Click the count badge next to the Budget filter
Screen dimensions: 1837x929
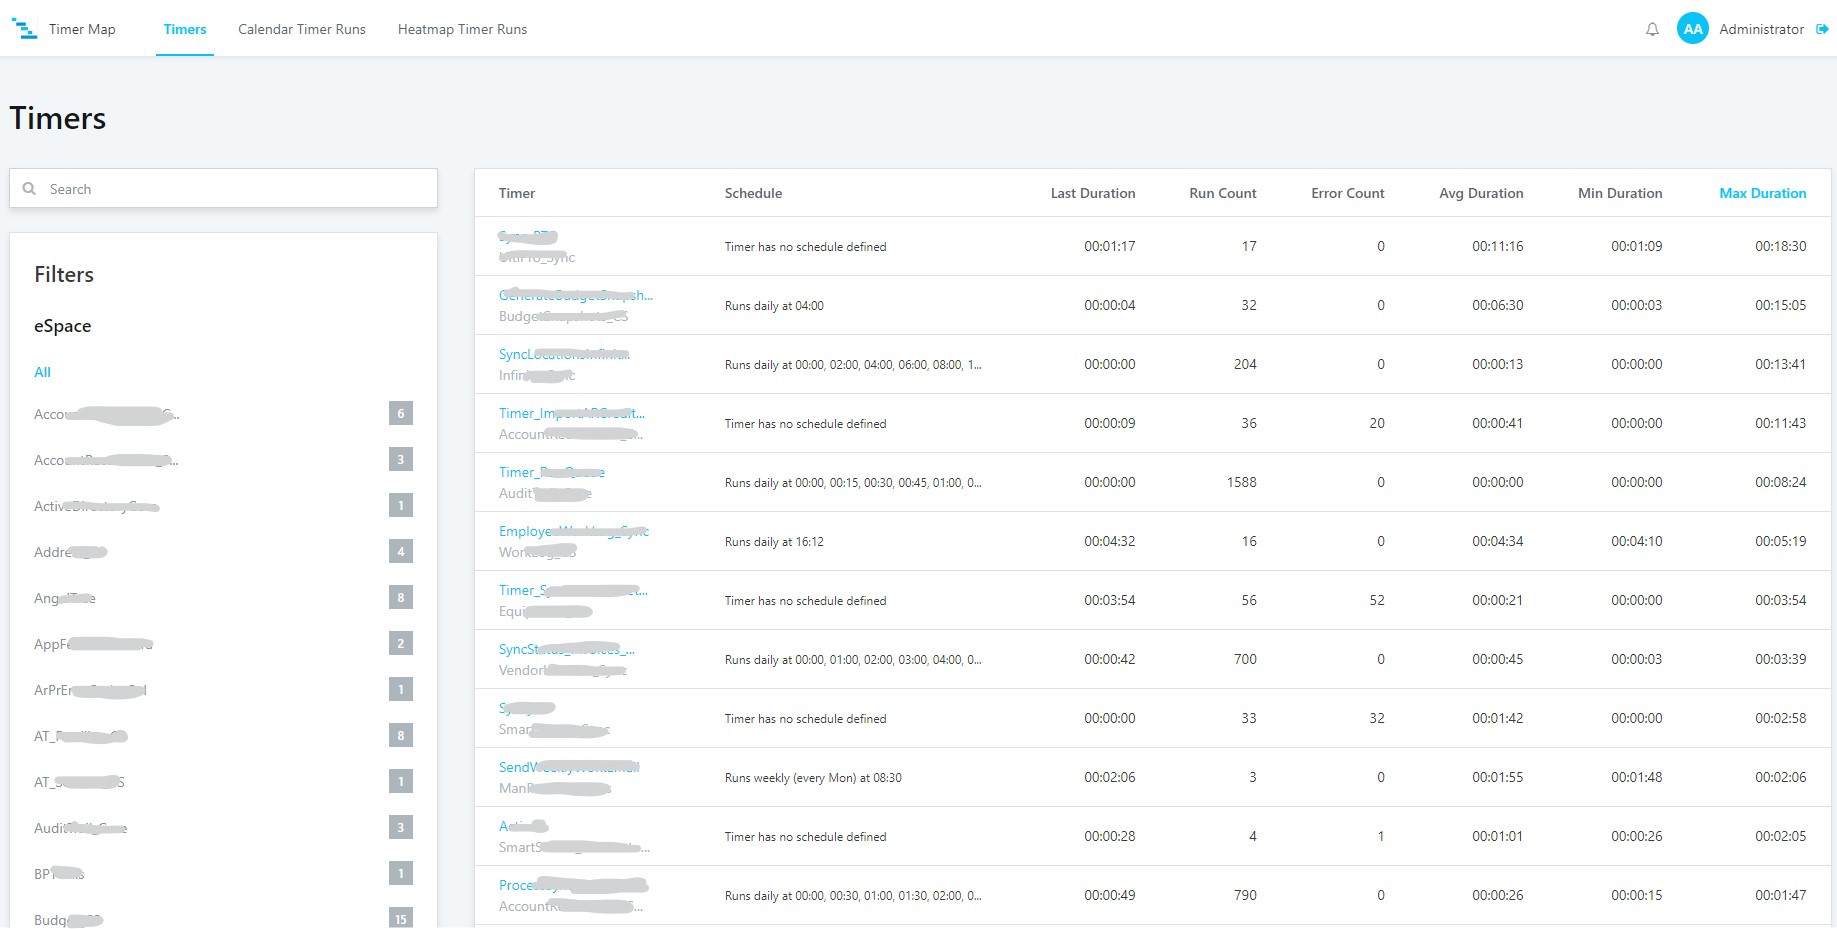[x=401, y=918]
